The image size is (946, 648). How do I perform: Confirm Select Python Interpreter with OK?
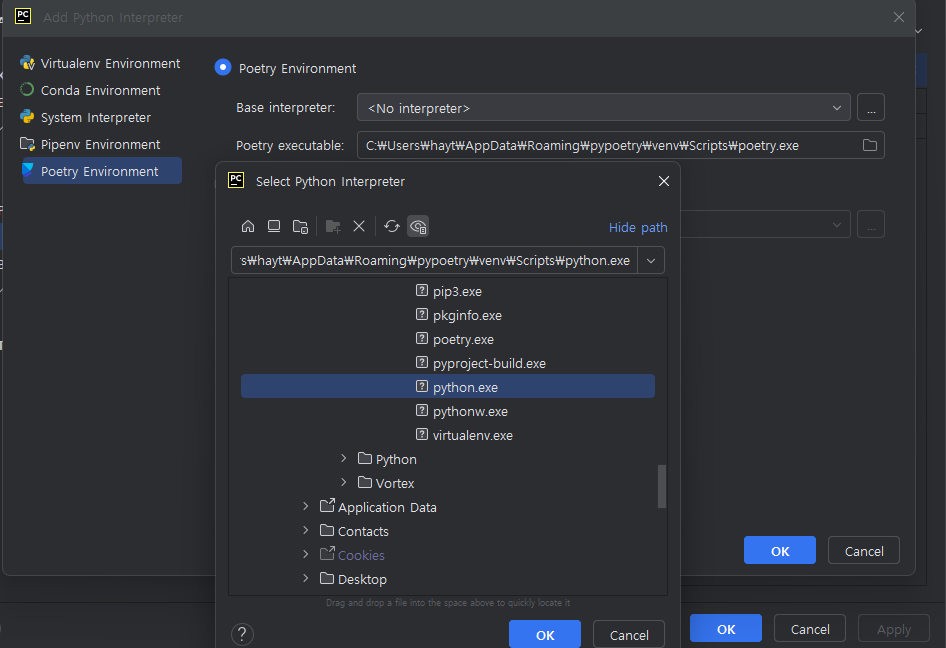coord(545,635)
